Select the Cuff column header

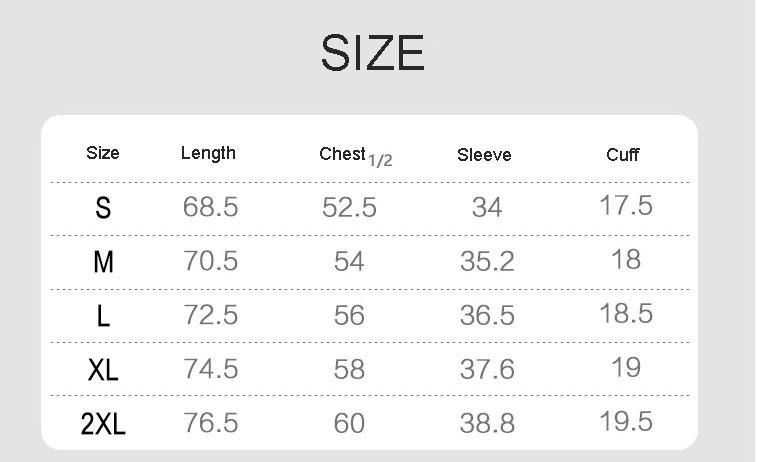tap(622, 155)
